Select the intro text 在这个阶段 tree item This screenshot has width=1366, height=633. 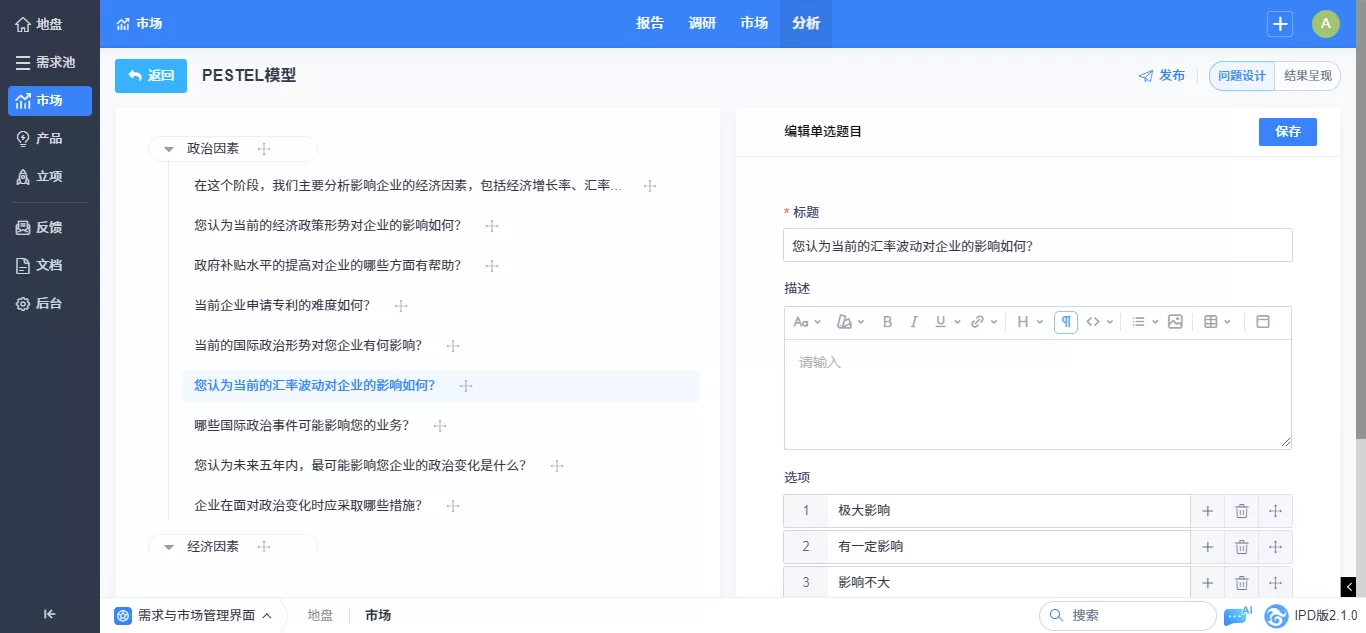tap(408, 186)
